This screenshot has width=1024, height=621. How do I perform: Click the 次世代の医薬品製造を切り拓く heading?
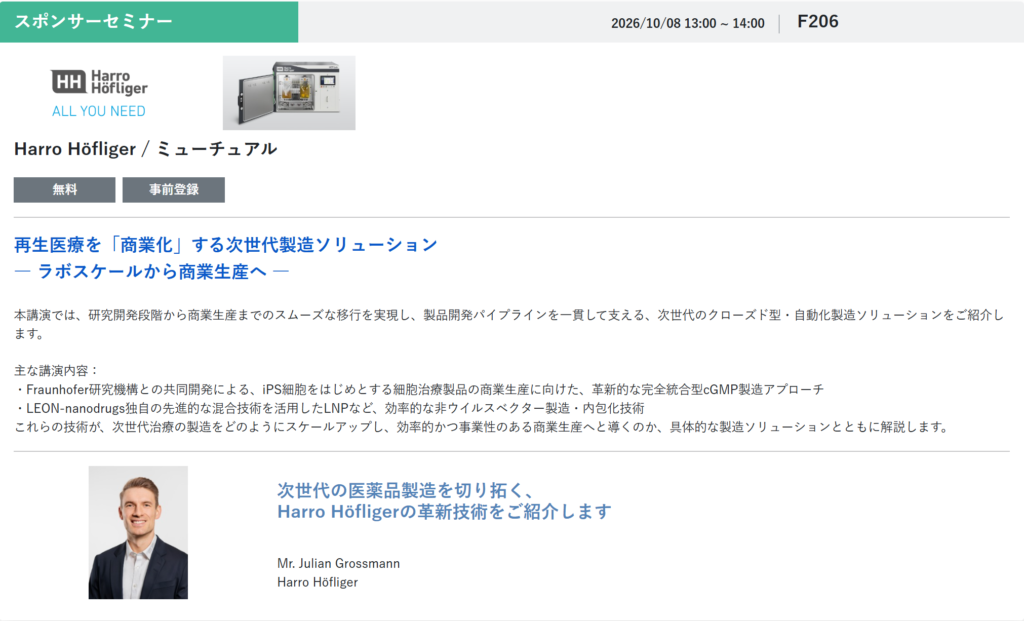pyautogui.click(x=406, y=490)
